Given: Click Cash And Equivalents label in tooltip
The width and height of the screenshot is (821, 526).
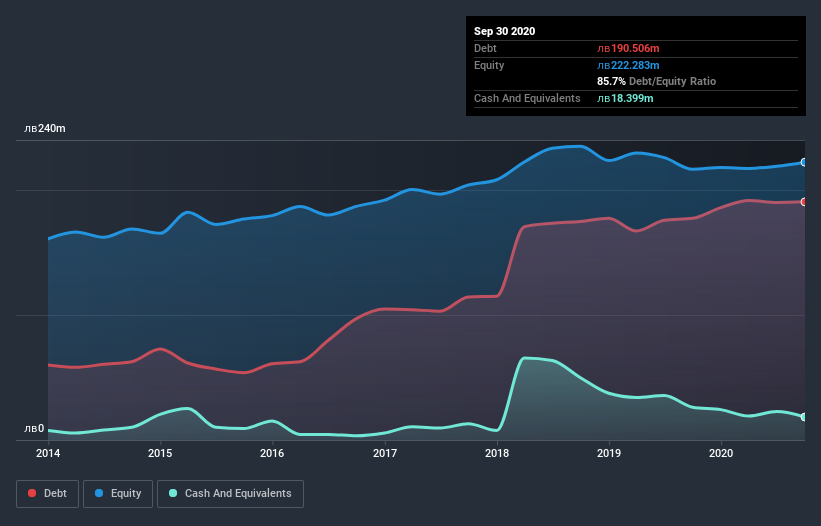Looking at the screenshot, I should (527, 98).
